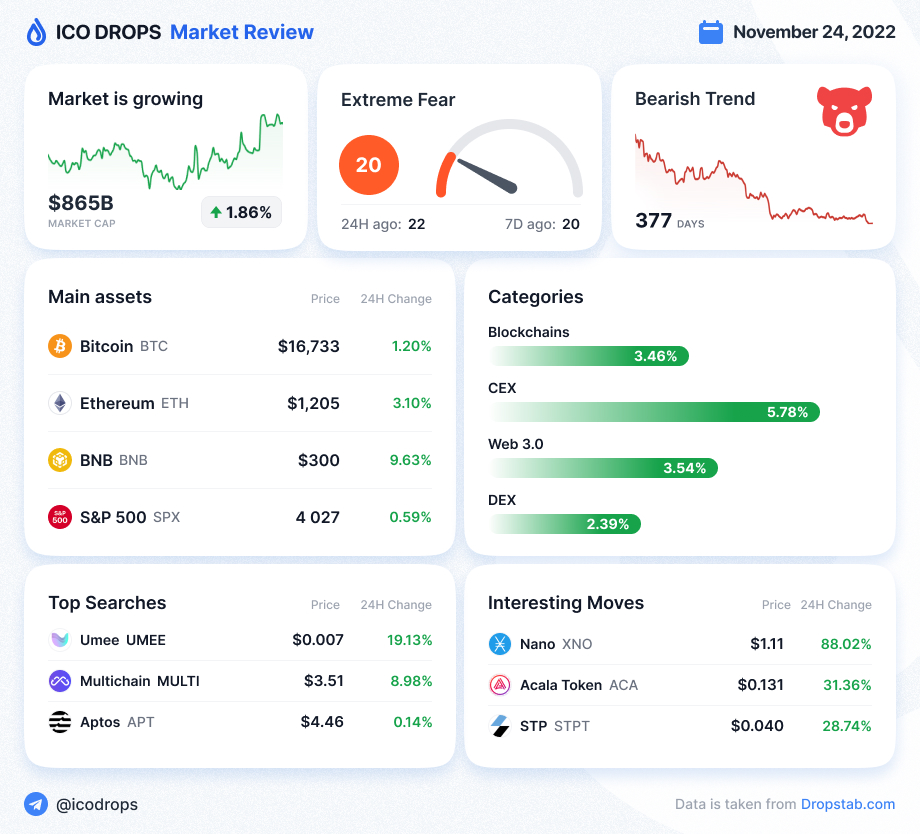
Task: Click the $865B market cap value
Action: pos(81,202)
